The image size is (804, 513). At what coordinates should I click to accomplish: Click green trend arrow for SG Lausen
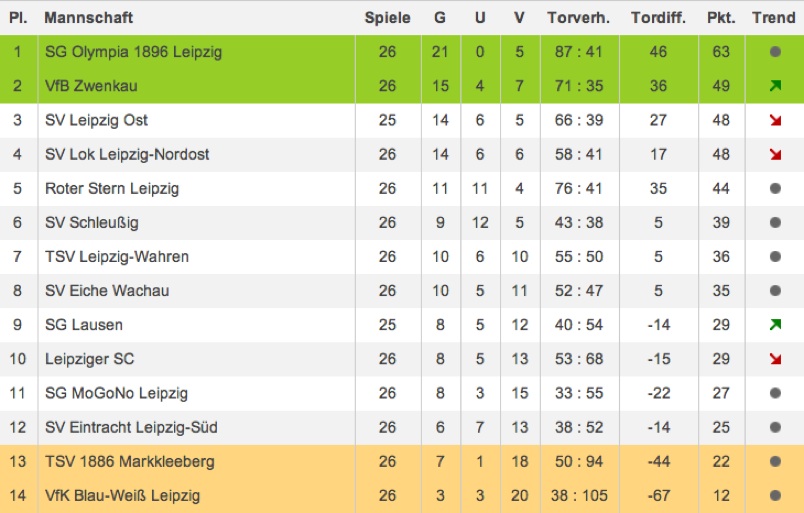click(775, 325)
